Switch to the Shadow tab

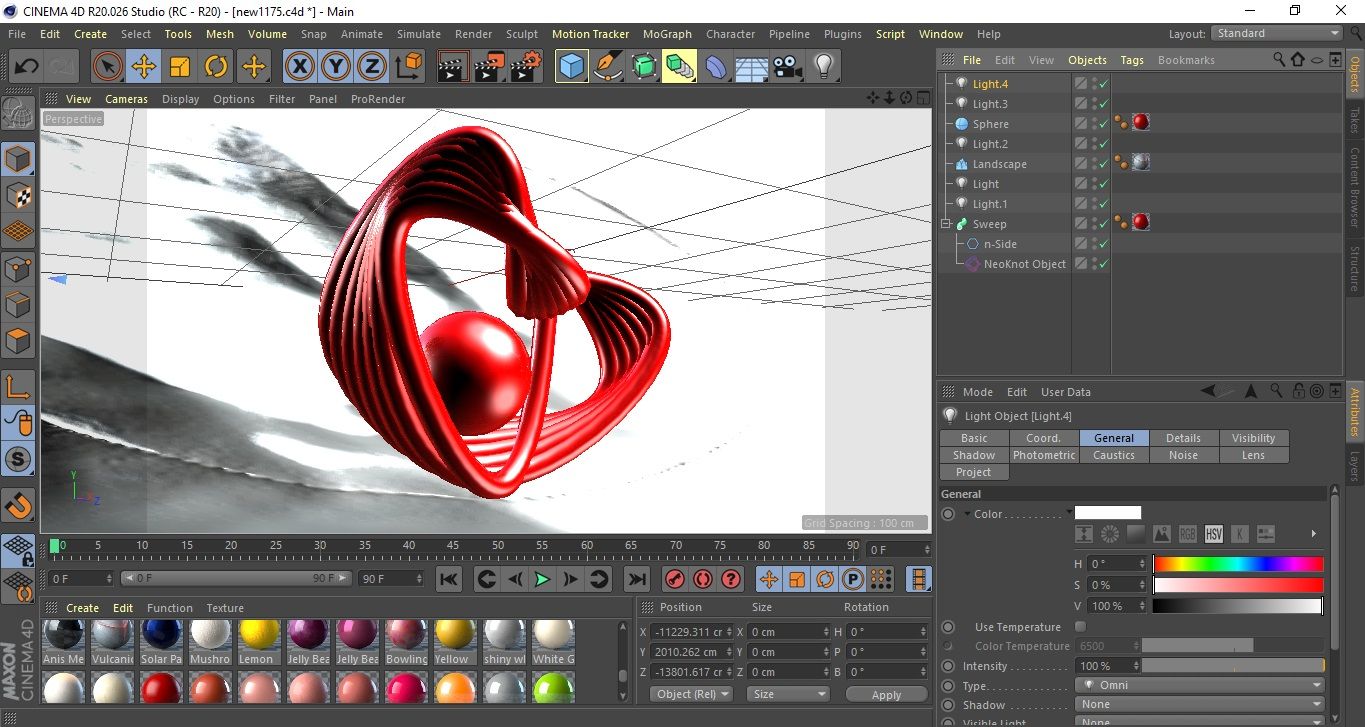pyautogui.click(x=974, y=455)
